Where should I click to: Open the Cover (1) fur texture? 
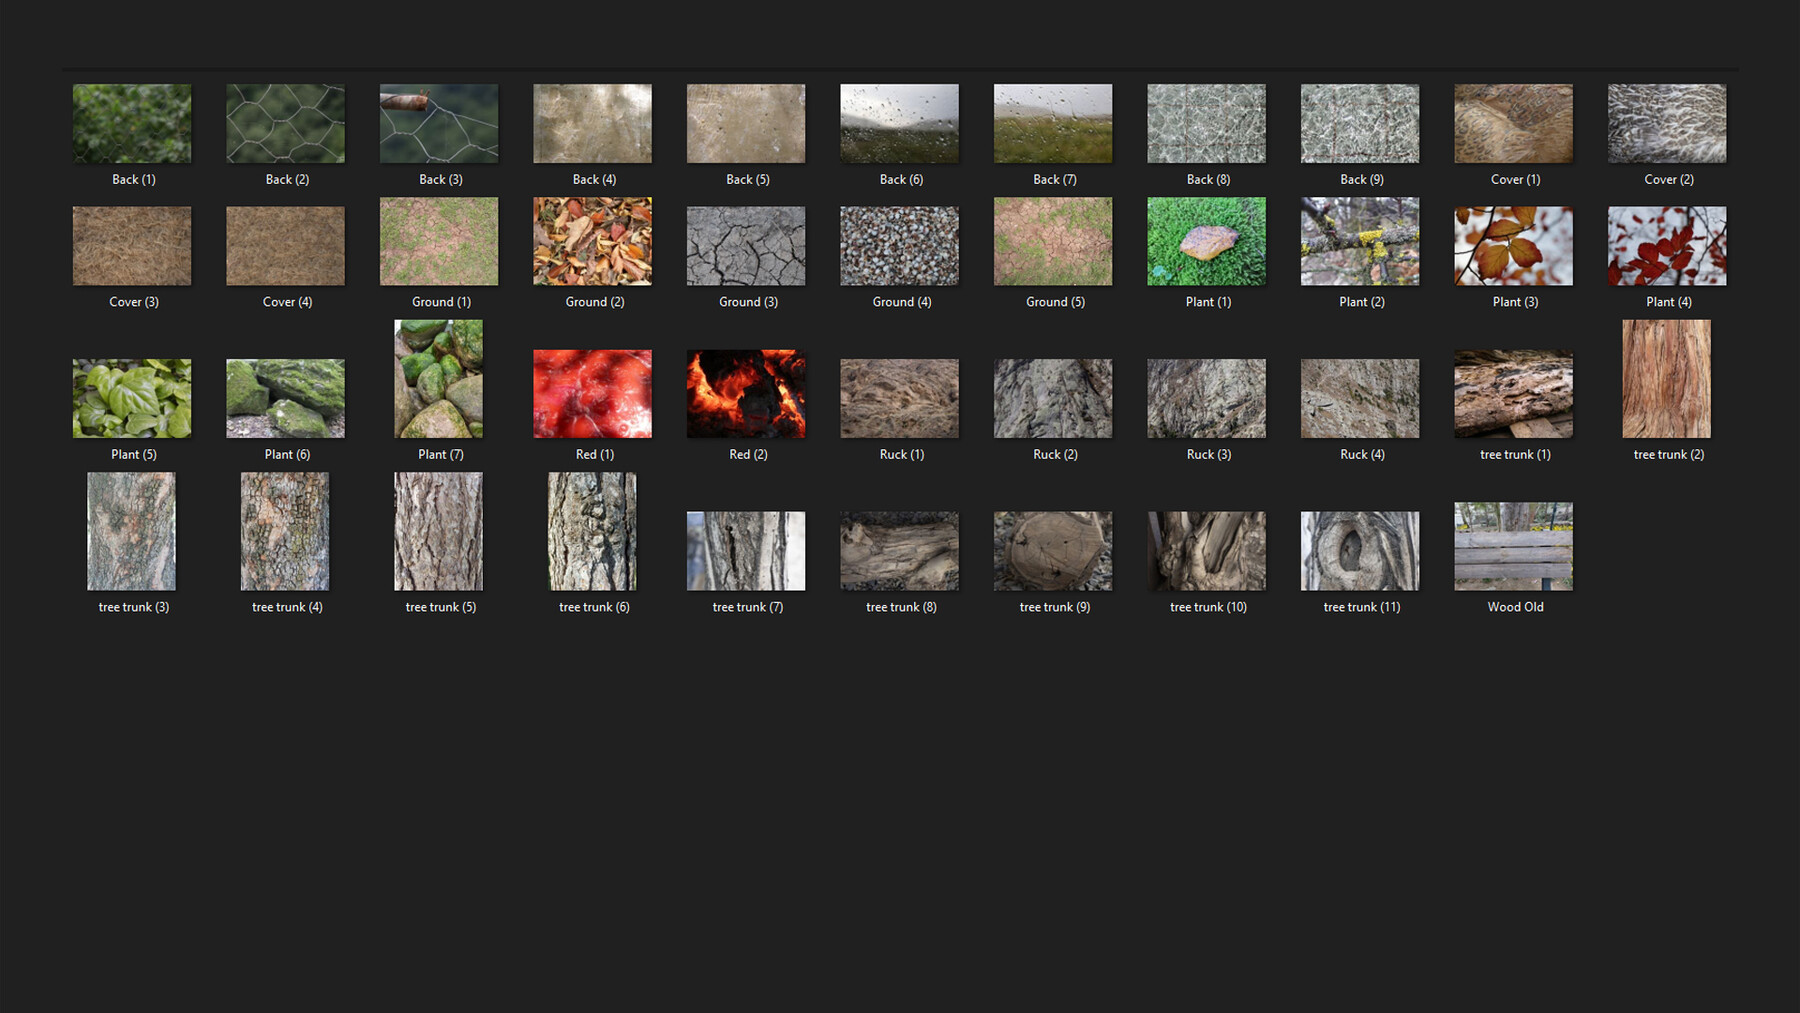tap(1514, 123)
